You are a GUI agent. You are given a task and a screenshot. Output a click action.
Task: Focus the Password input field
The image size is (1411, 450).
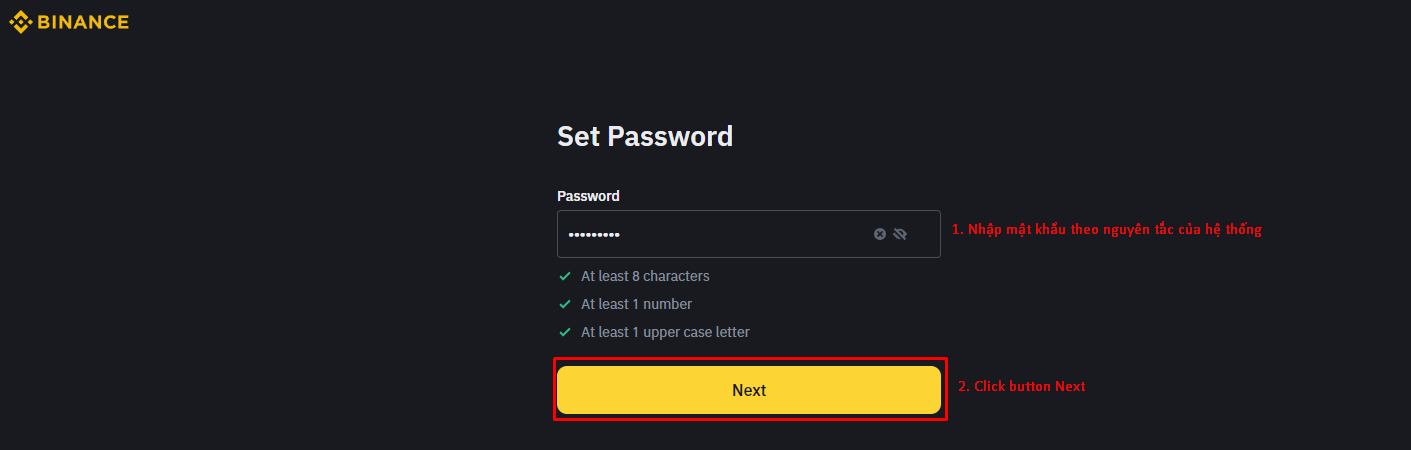tap(748, 234)
